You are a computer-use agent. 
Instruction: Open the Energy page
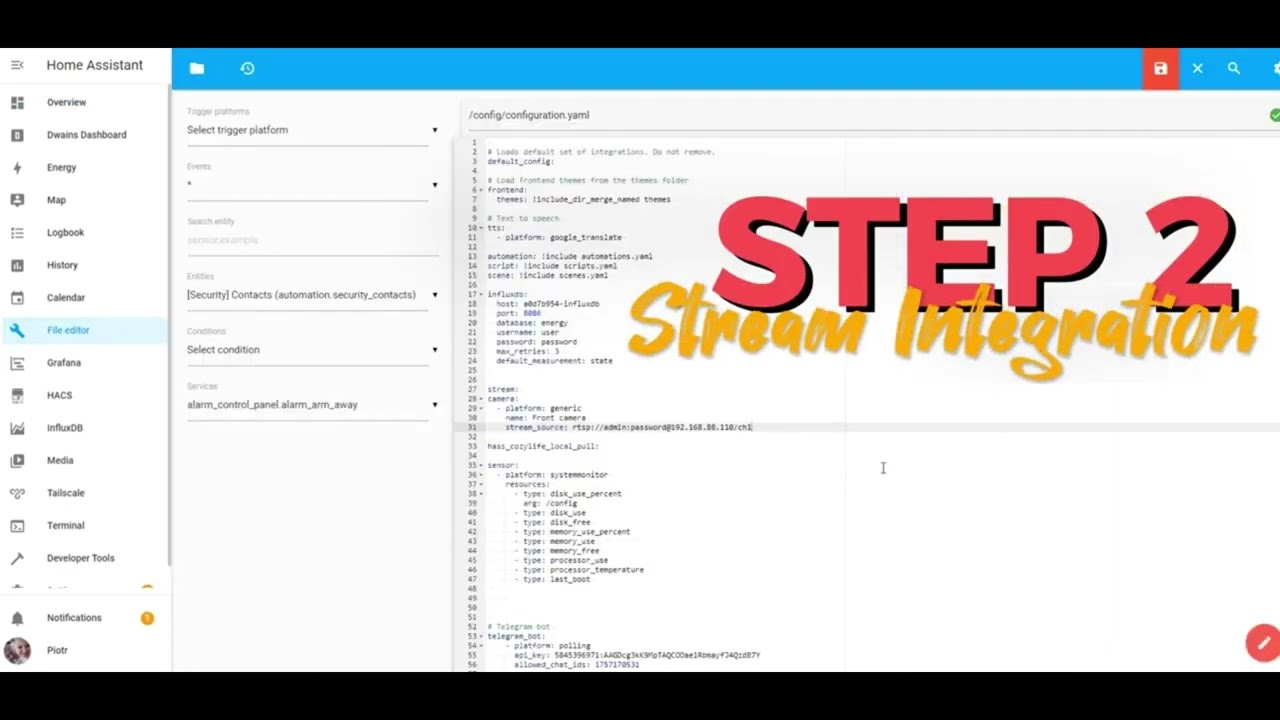(61, 167)
